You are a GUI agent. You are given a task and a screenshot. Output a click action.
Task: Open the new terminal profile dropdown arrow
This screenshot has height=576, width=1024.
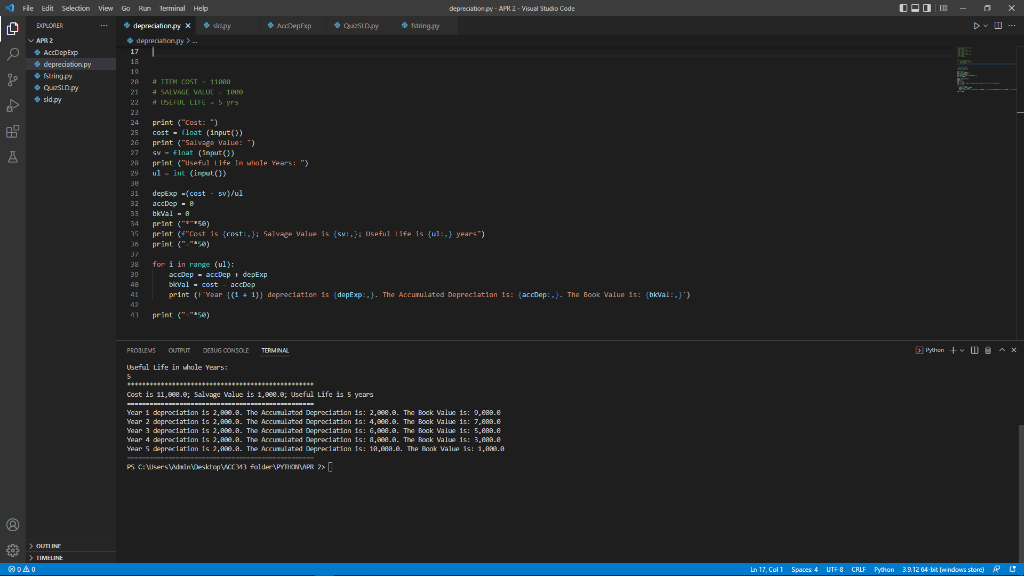coord(964,350)
